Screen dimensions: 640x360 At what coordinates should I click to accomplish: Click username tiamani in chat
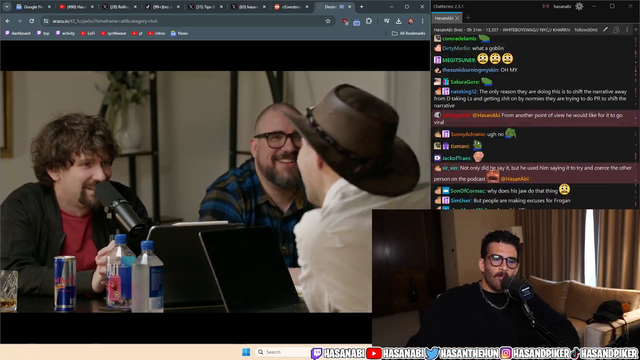tap(460, 146)
